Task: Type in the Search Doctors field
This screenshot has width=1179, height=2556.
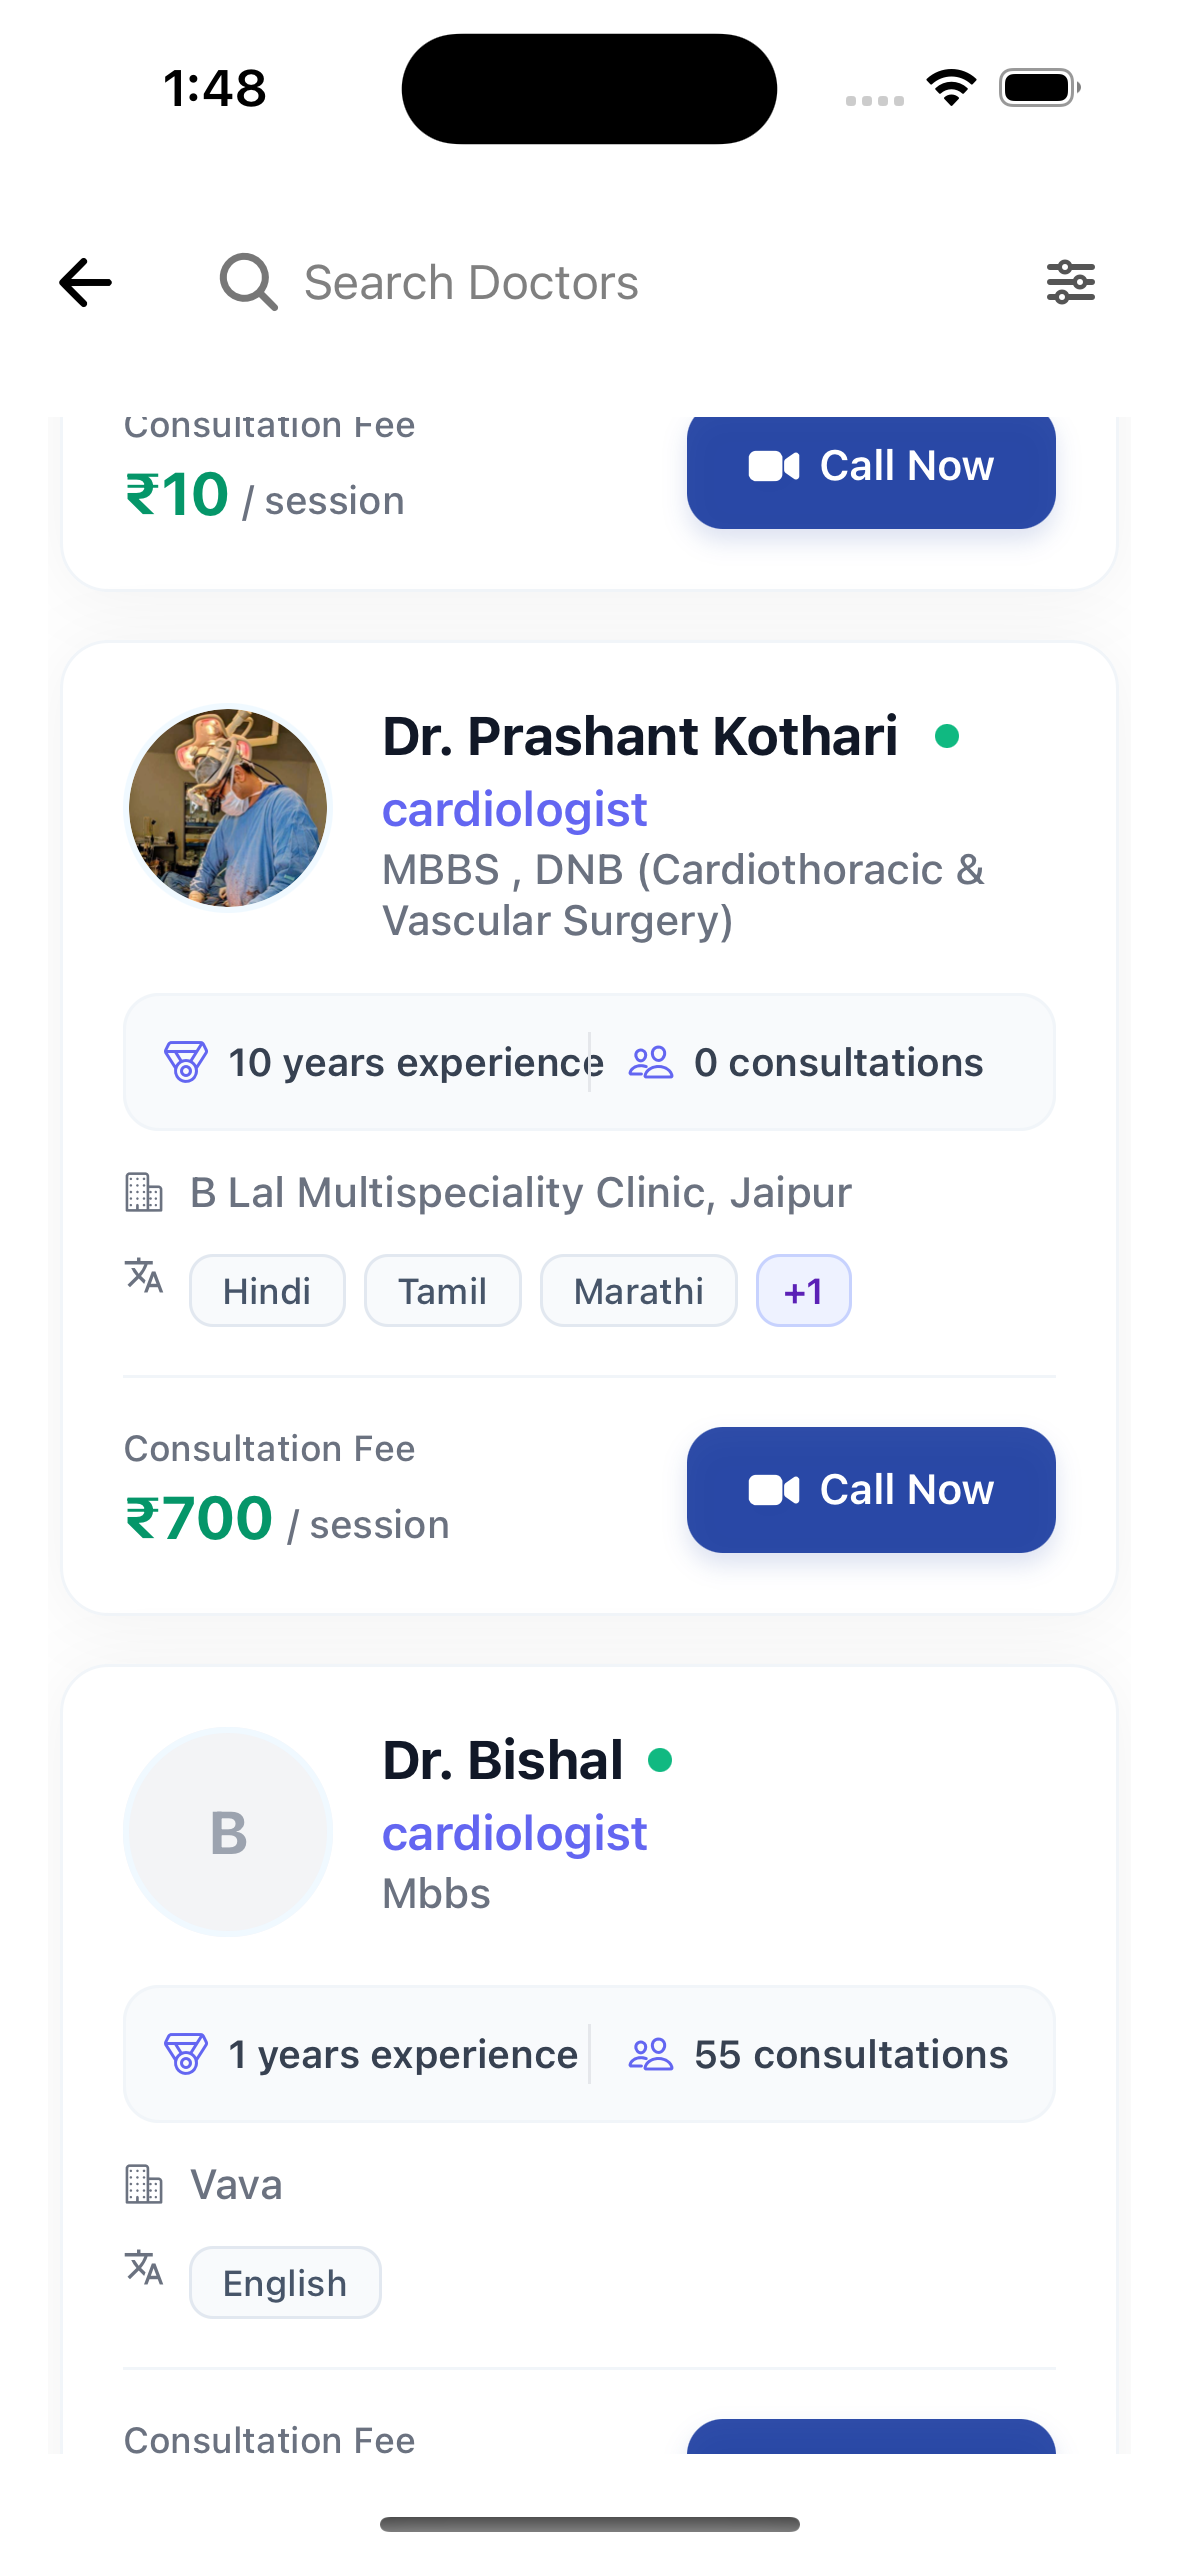Action: pos(600,282)
